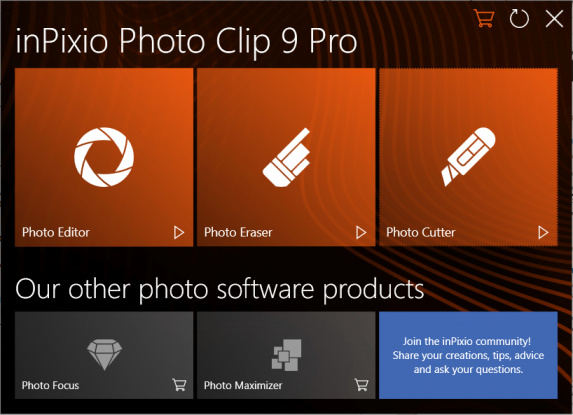Click the diamond icon for Photo Focus

105,355
